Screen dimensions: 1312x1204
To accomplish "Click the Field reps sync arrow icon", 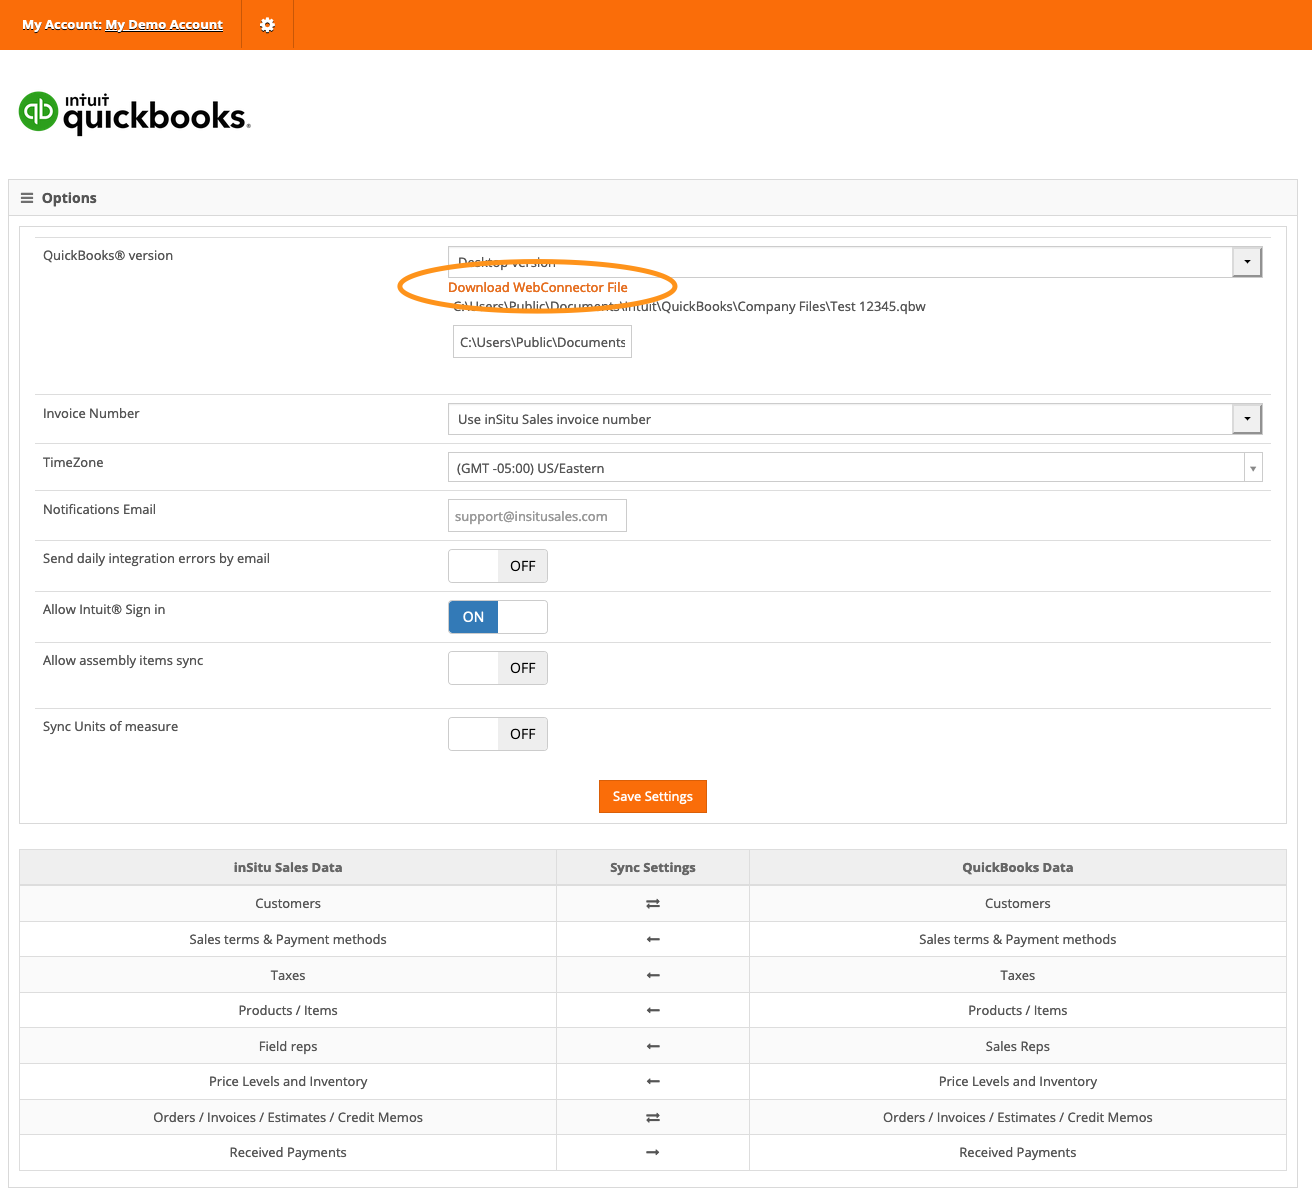I will (x=653, y=1046).
